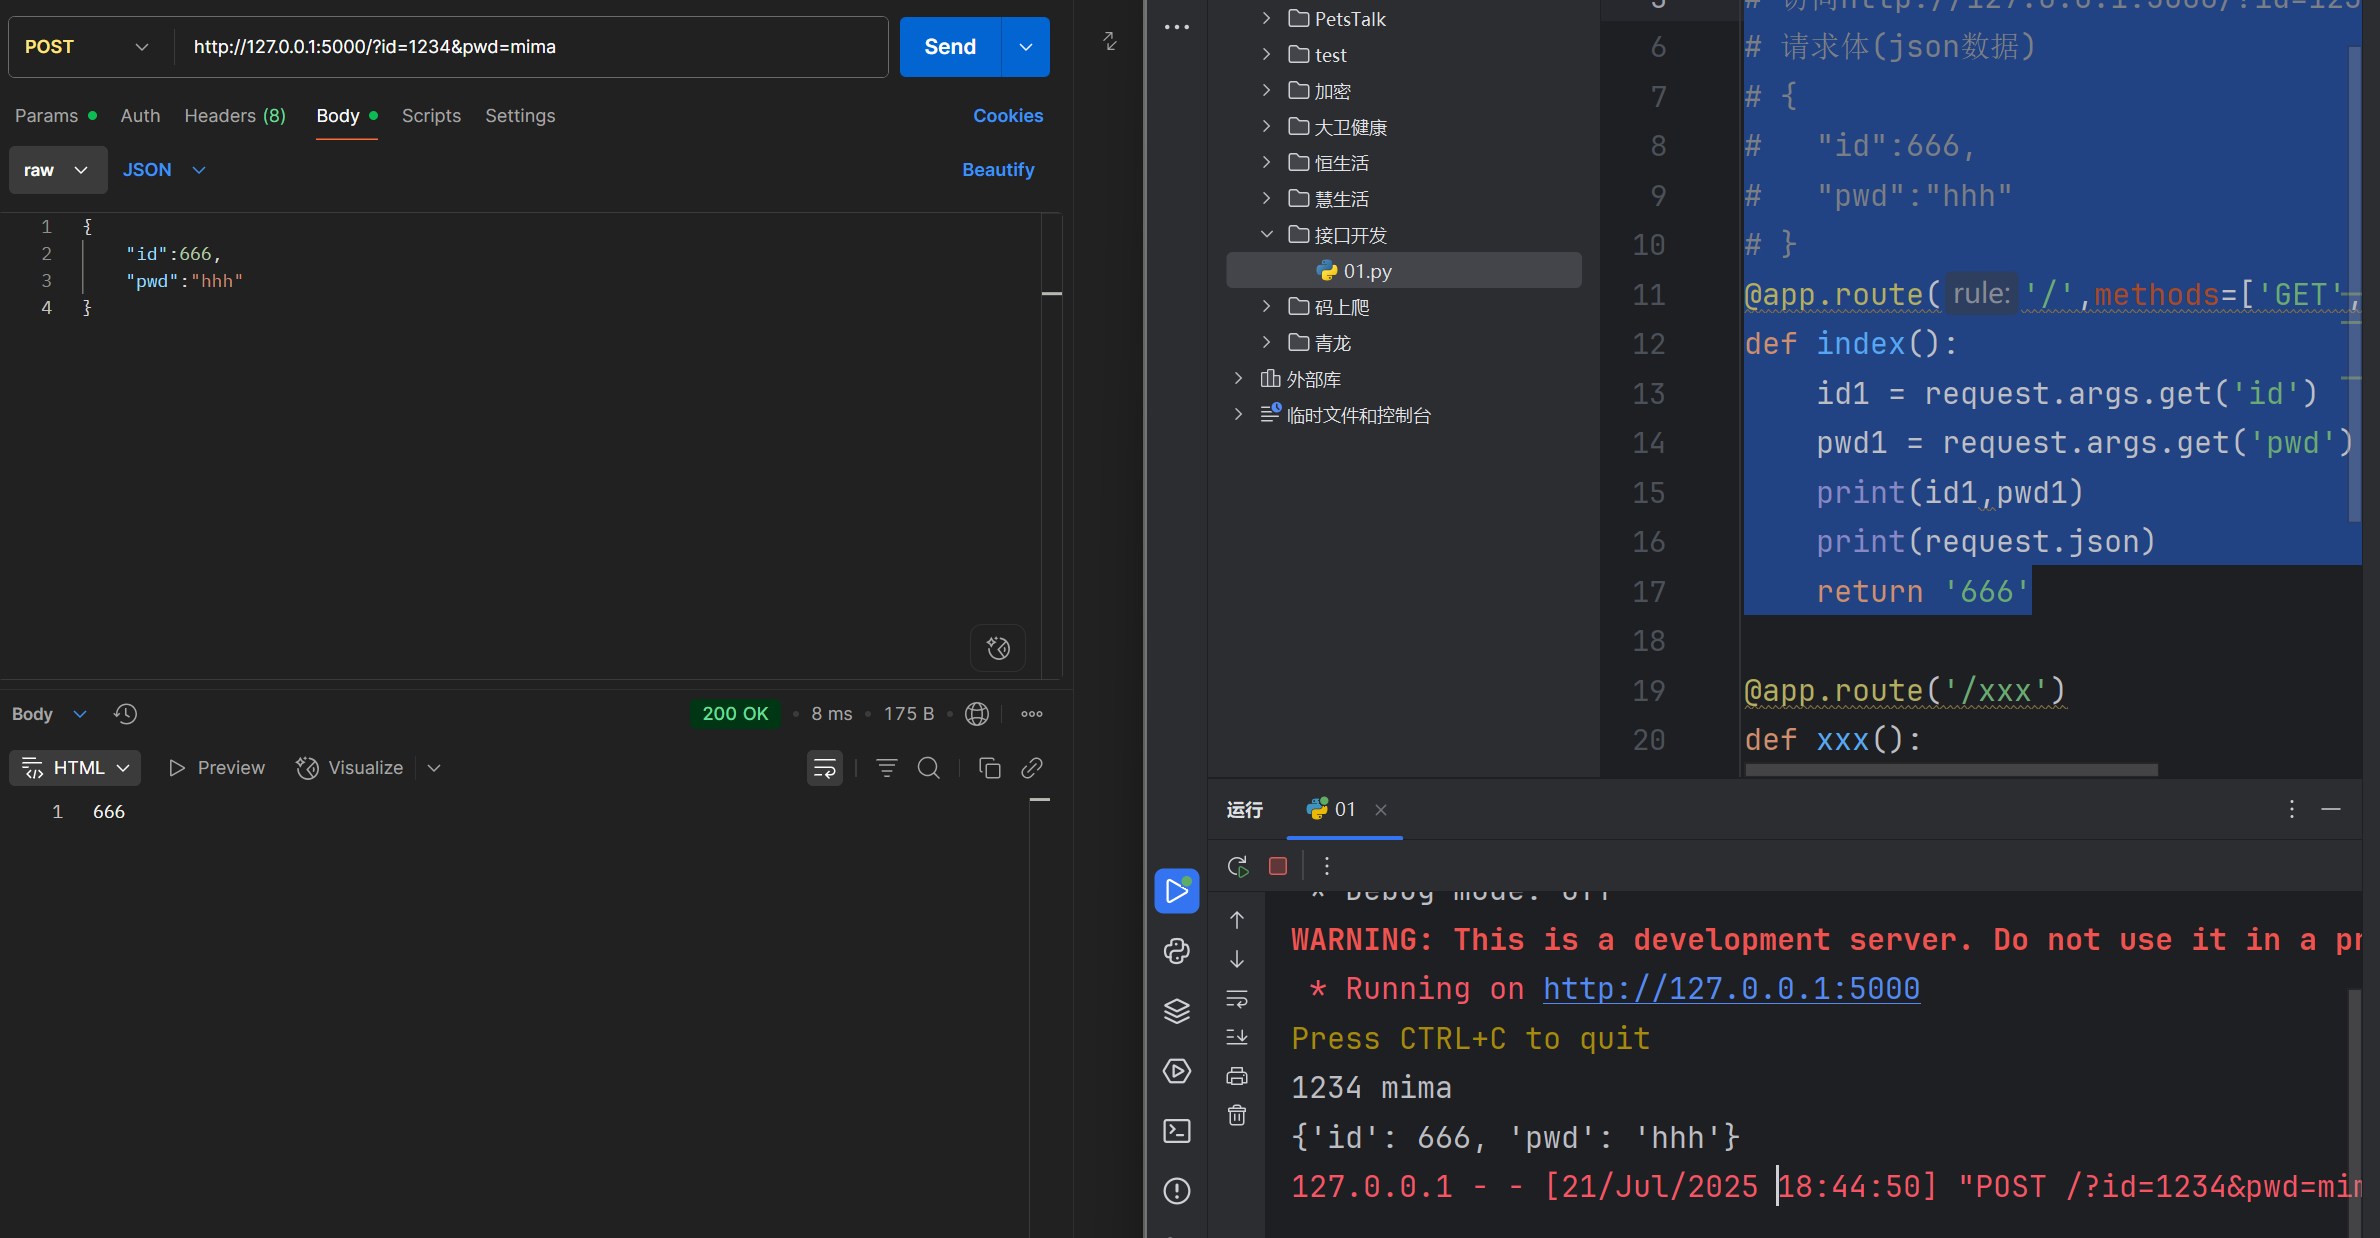Expand the 青龙 folder
Viewport: 2380px width, 1238px height.
point(1267,342)
